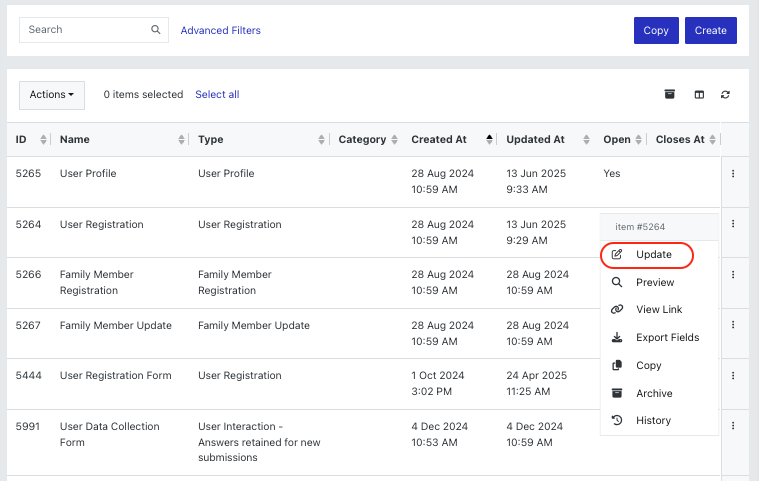The image size is (759, 481).
Task: Sort by Updated At using the arrows
Action: [586, 139]
